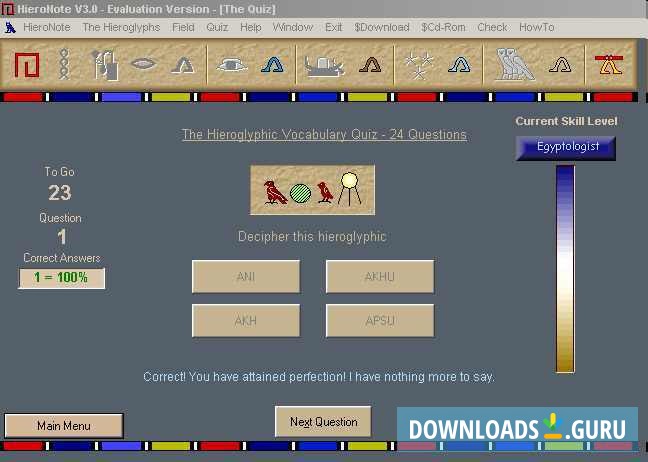
Task: Click the skill level gradient bar
Action: pyautogui.click(x=565, y=269)
